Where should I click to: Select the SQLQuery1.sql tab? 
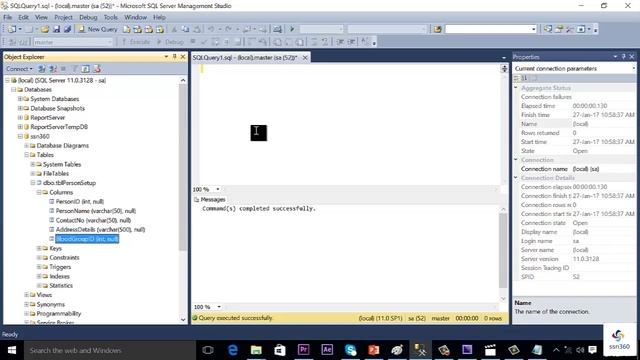coord(245,58)
